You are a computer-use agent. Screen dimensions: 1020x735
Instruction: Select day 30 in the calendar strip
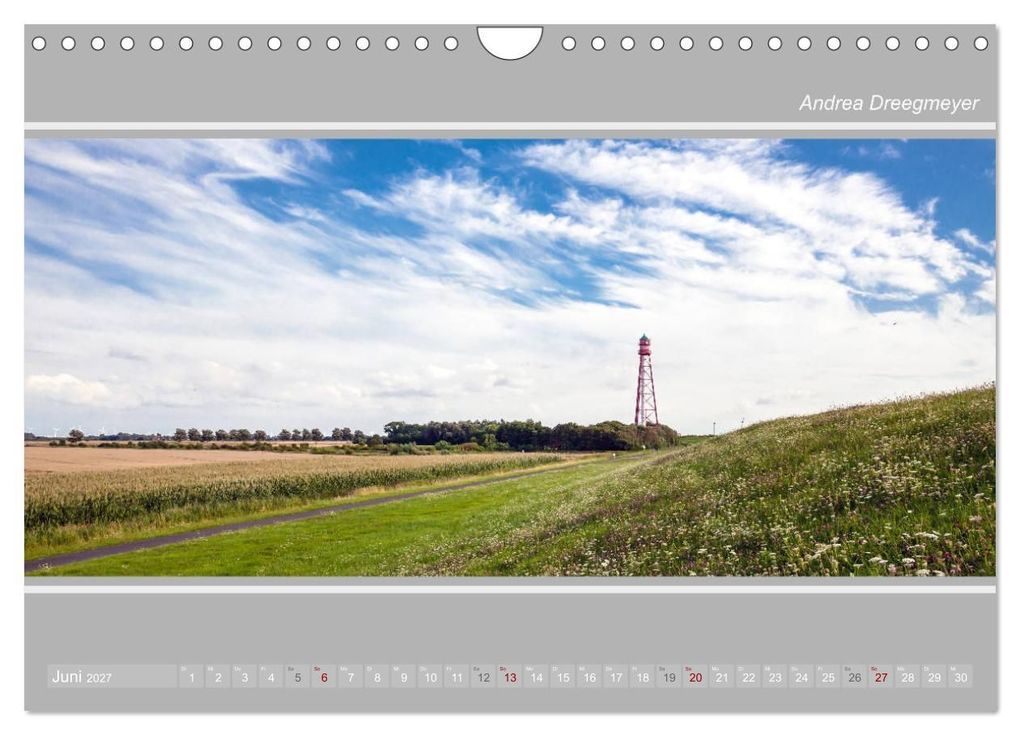(961, 676)
